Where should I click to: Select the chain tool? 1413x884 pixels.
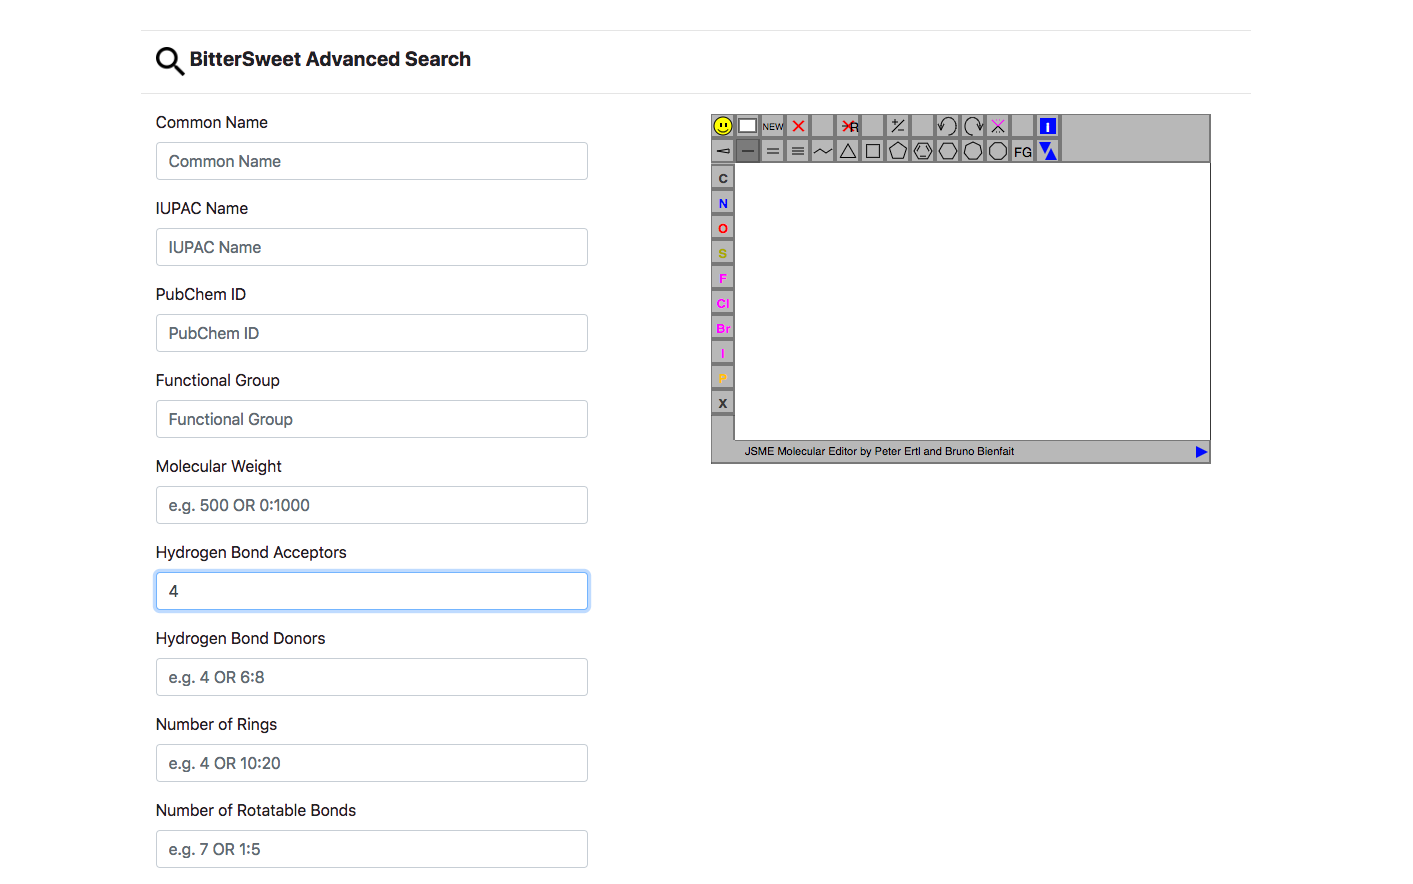[823, 151]
